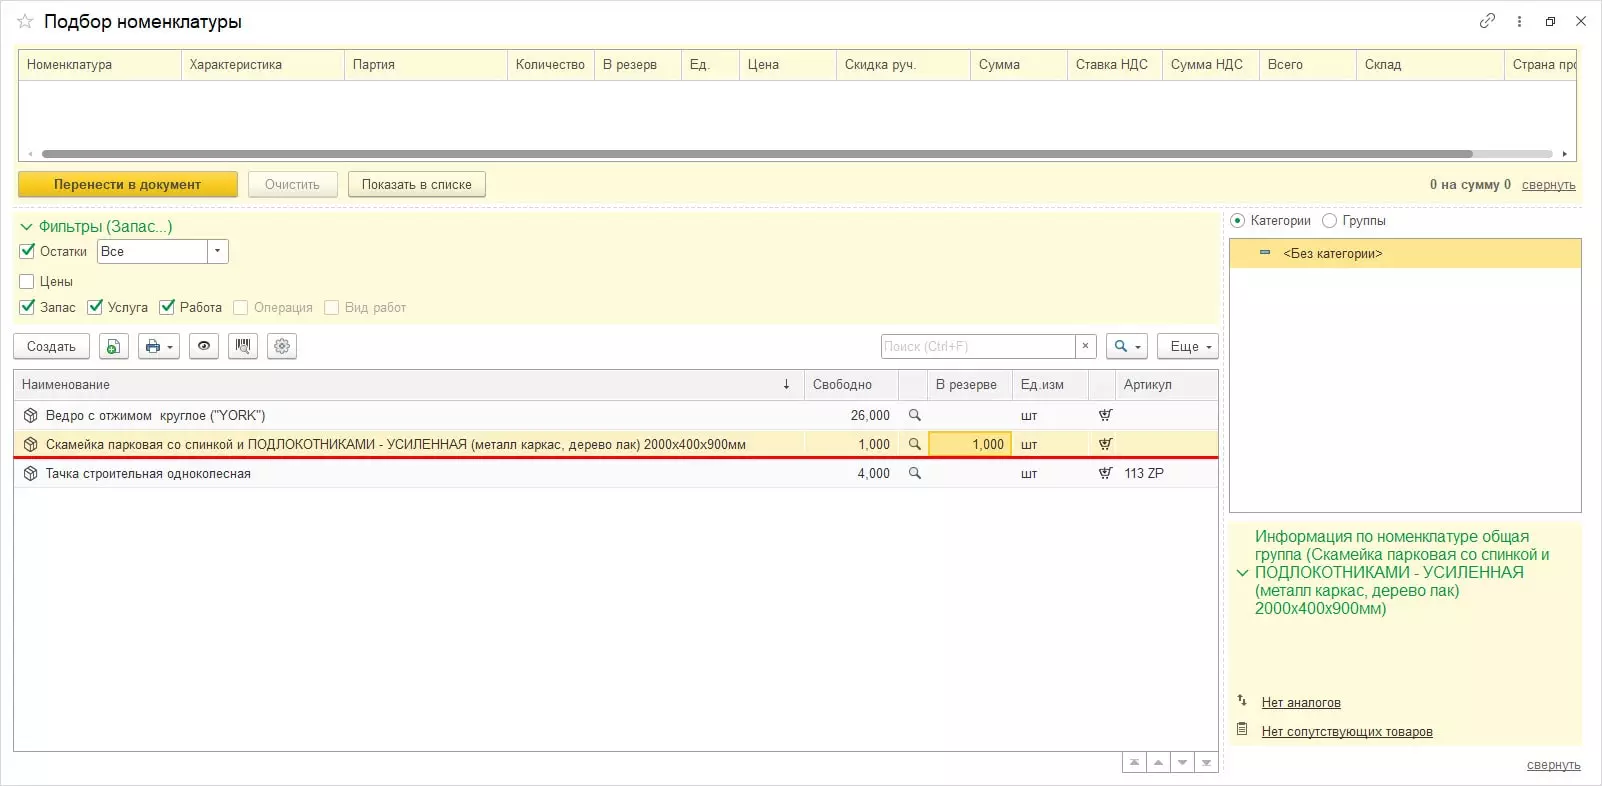Screen dimensions: 1602x786
Task: Click the item icon of the Скамейка row
Action: click(x=31, y=444)
